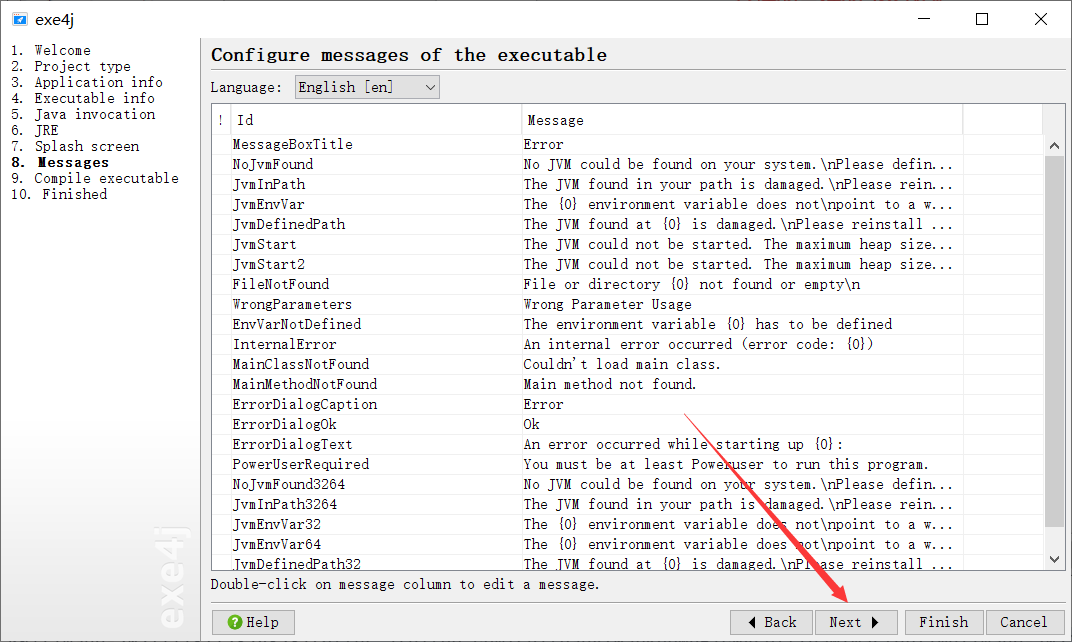The height and width of the screenshot is (642, 1072).
Task: Click the exe4j title bar icon
Action: pyautogui.click(x=19, y=19)
